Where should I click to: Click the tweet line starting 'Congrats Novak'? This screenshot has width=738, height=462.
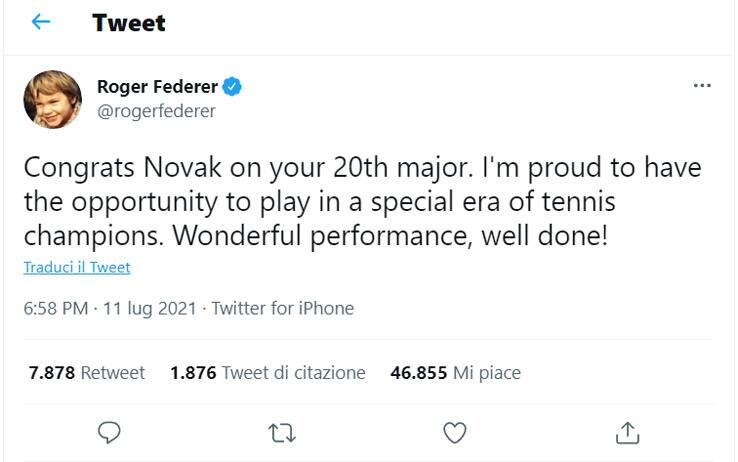(362, 168)
